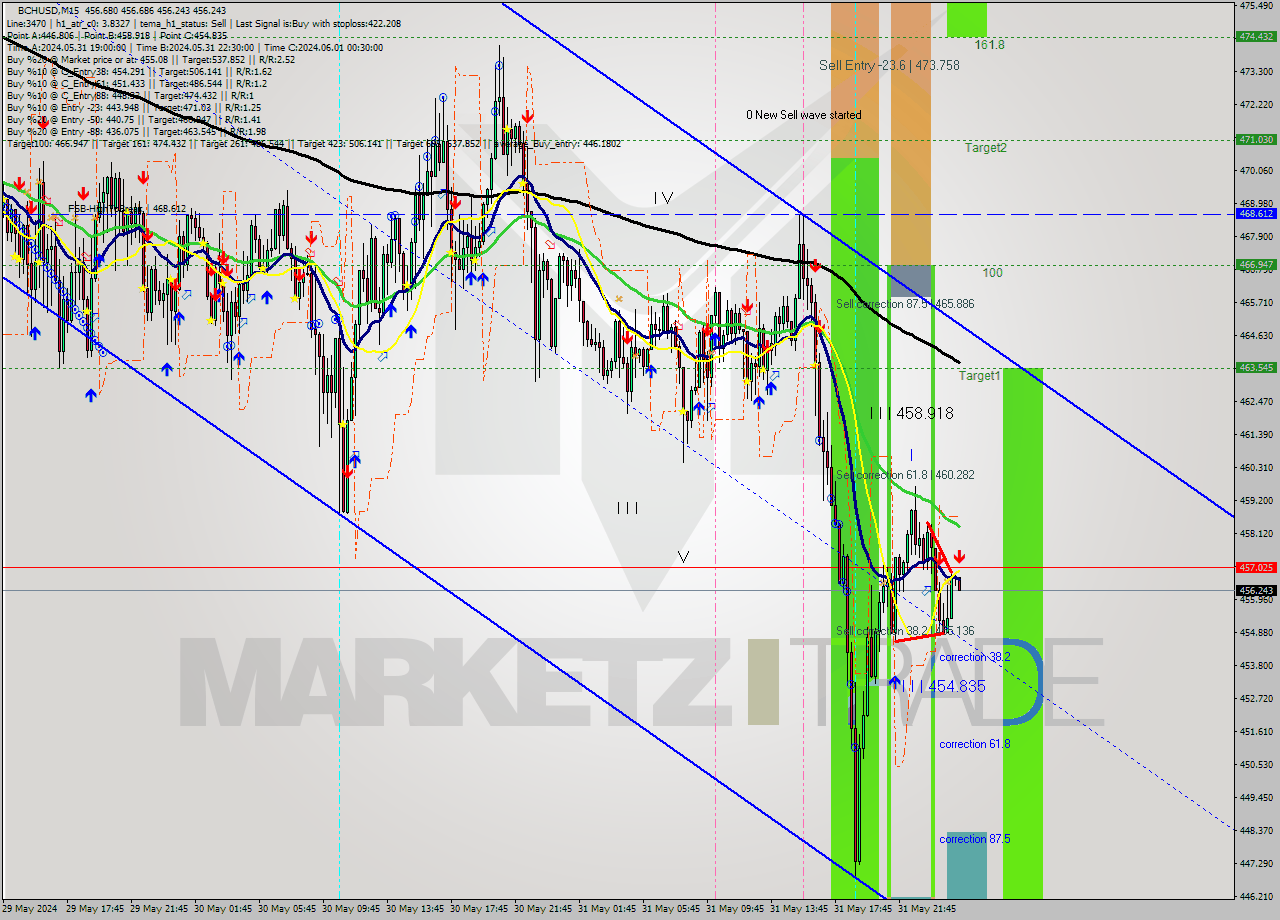Click the red 457.025 price tag
The height and width of the screenshot is (920, 1280).
pos(1256,567)
